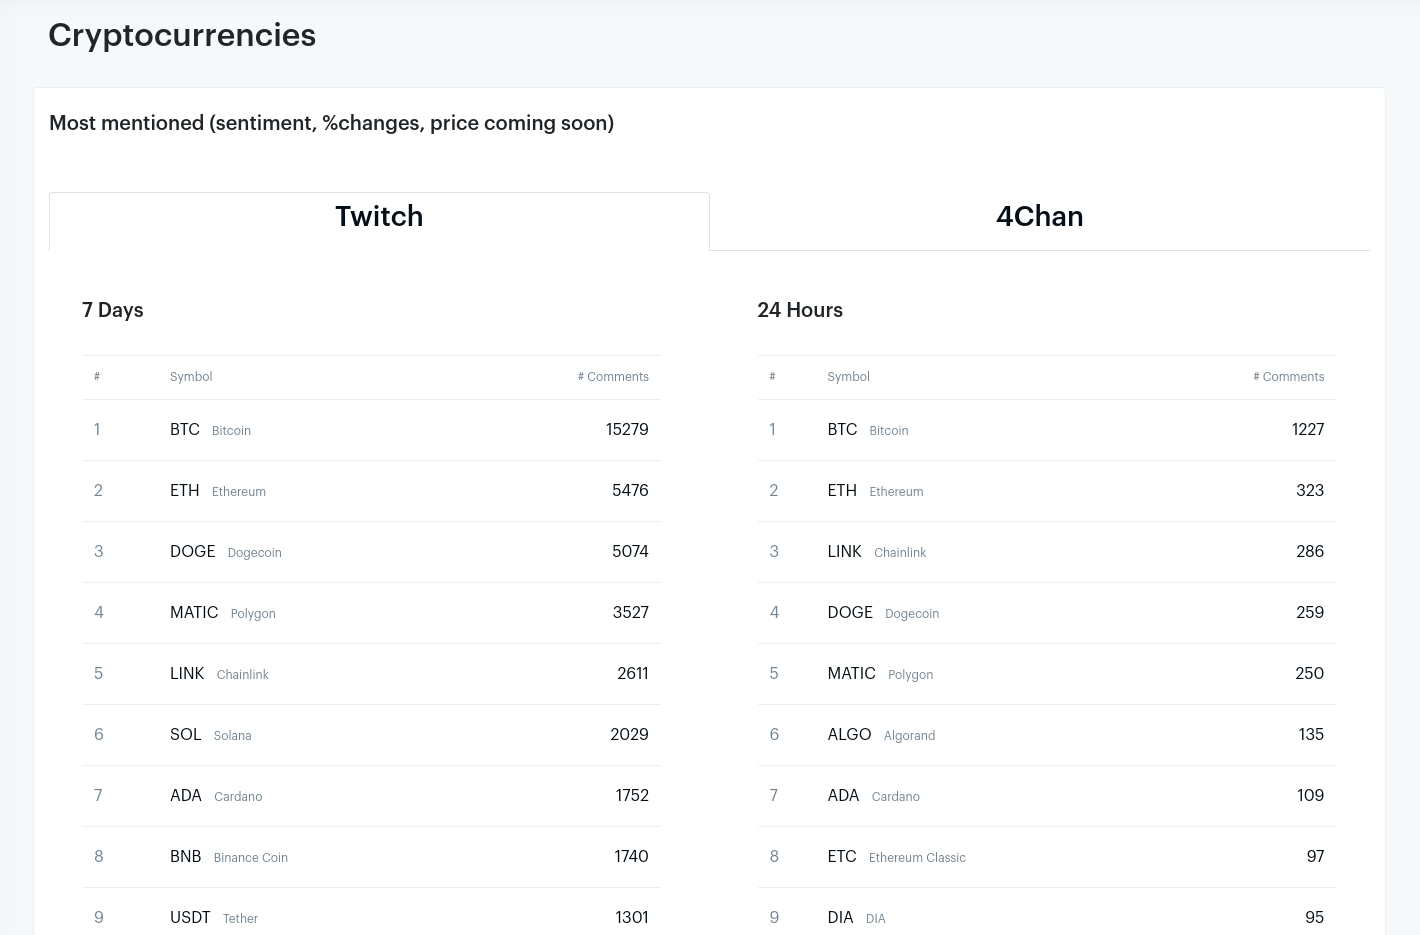
Task: Click comment count 1752
Action: 632,796
